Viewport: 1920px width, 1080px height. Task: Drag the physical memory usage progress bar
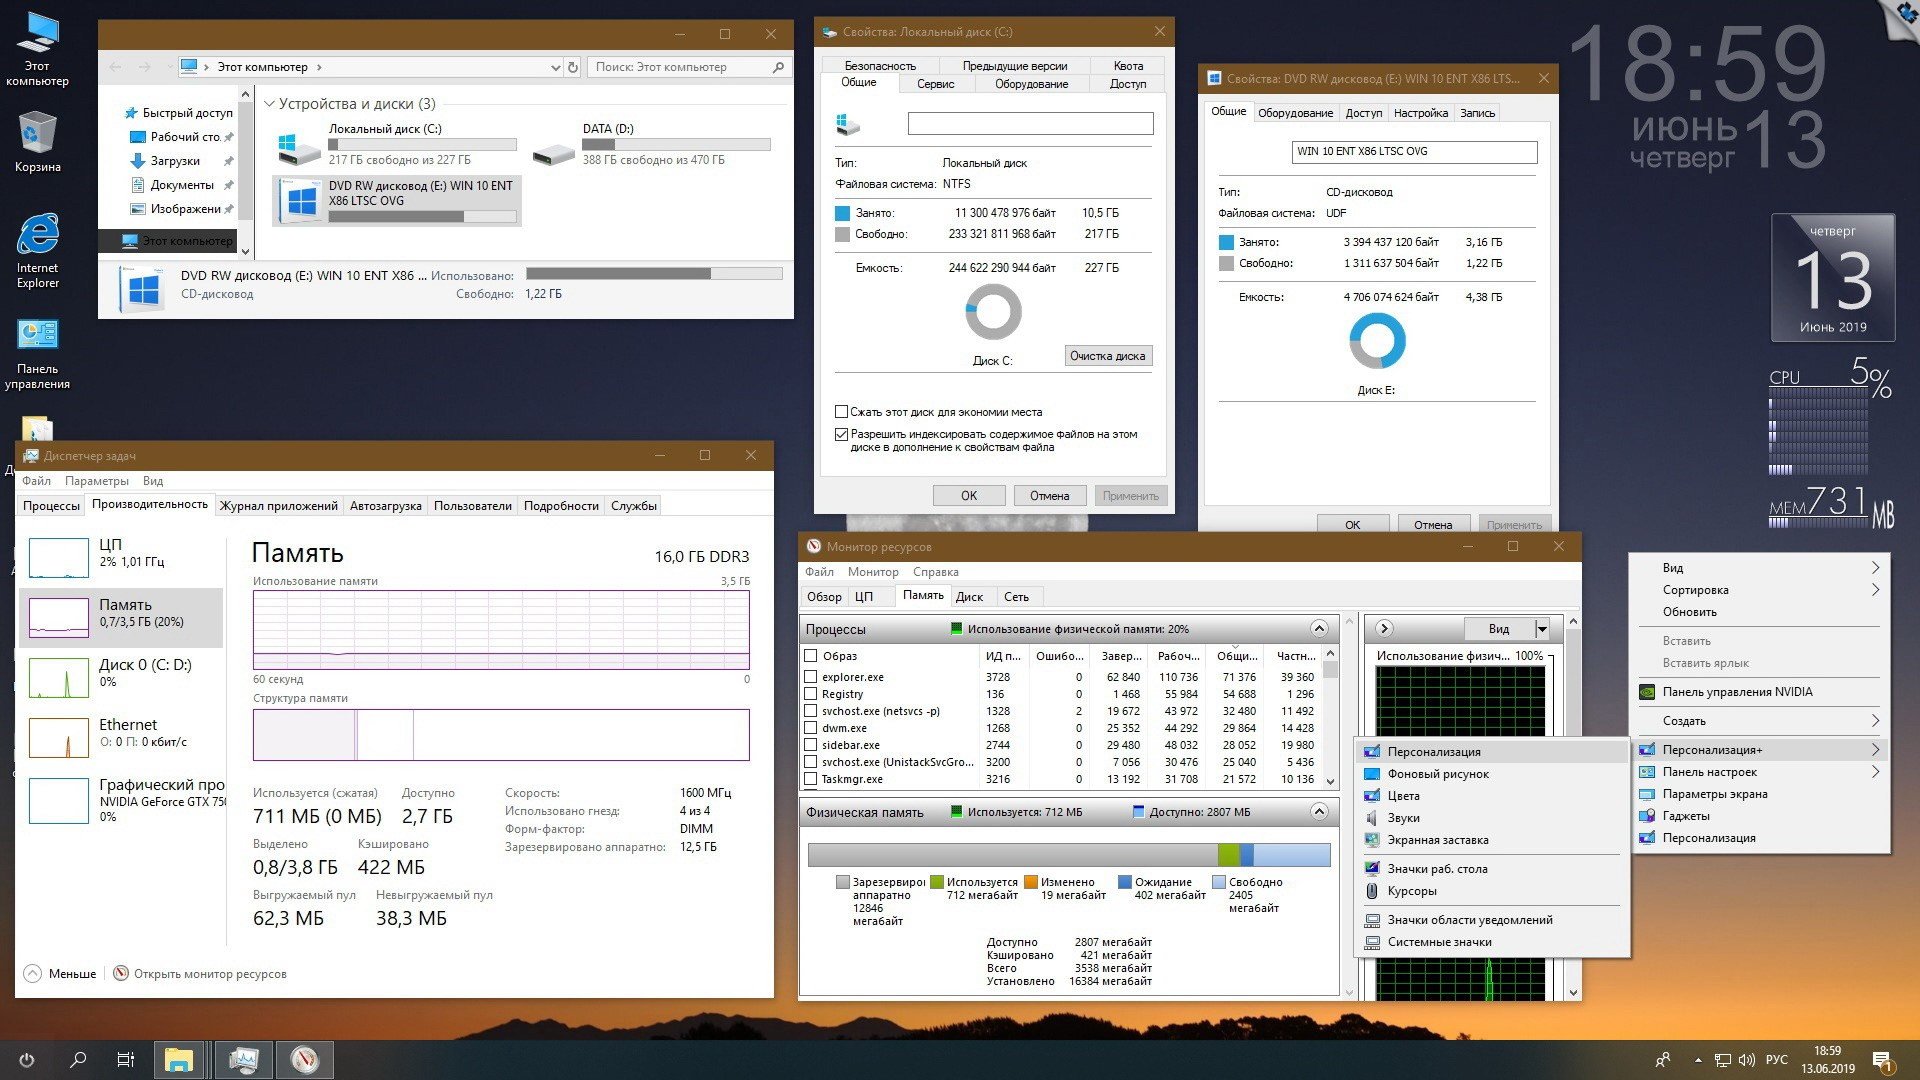[x=1065, y=852]
